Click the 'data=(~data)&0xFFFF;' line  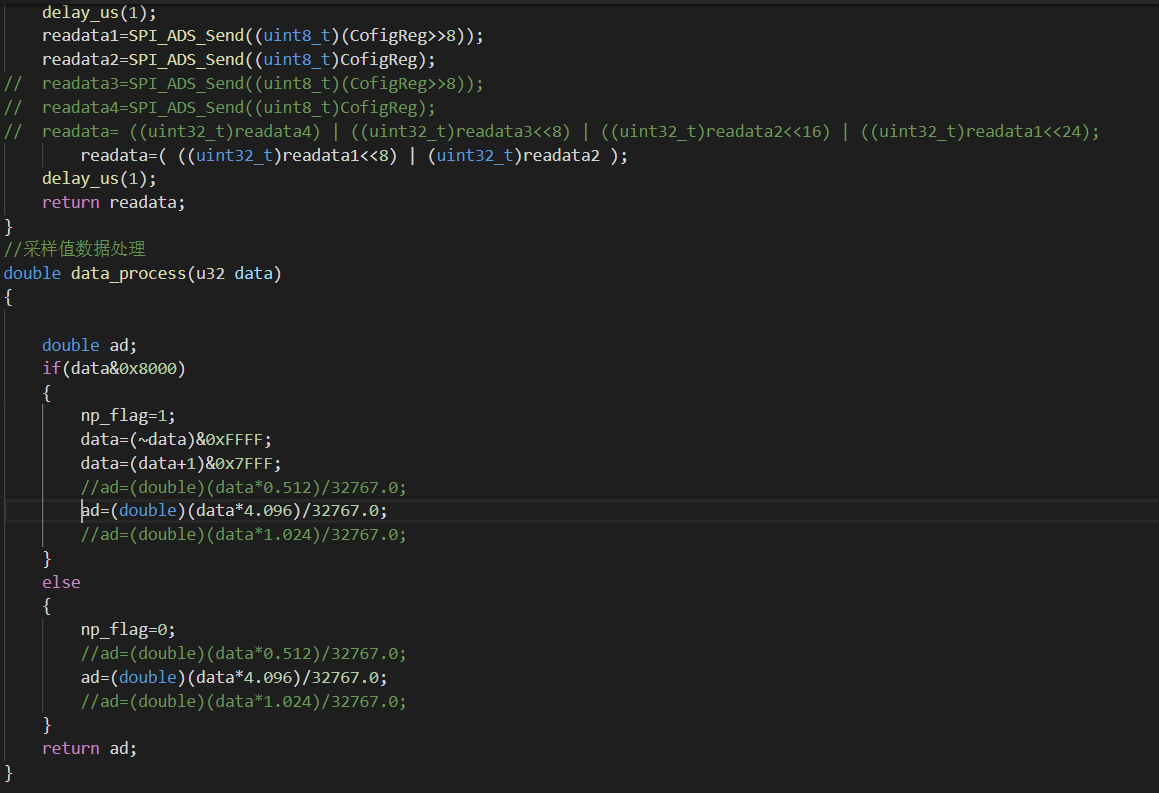tap(176, 439)
